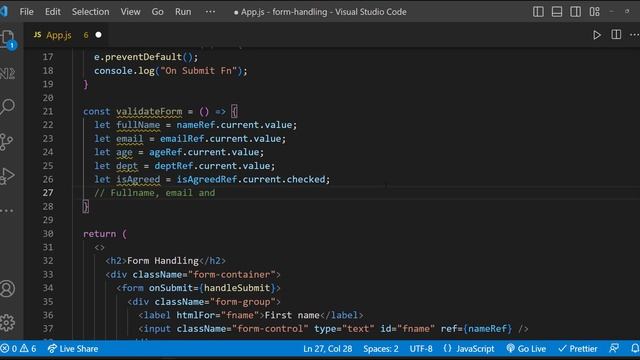Click line number 27 in gutter
The width and height of the screenshot is (640, 360).
click(x=48, y=193)
